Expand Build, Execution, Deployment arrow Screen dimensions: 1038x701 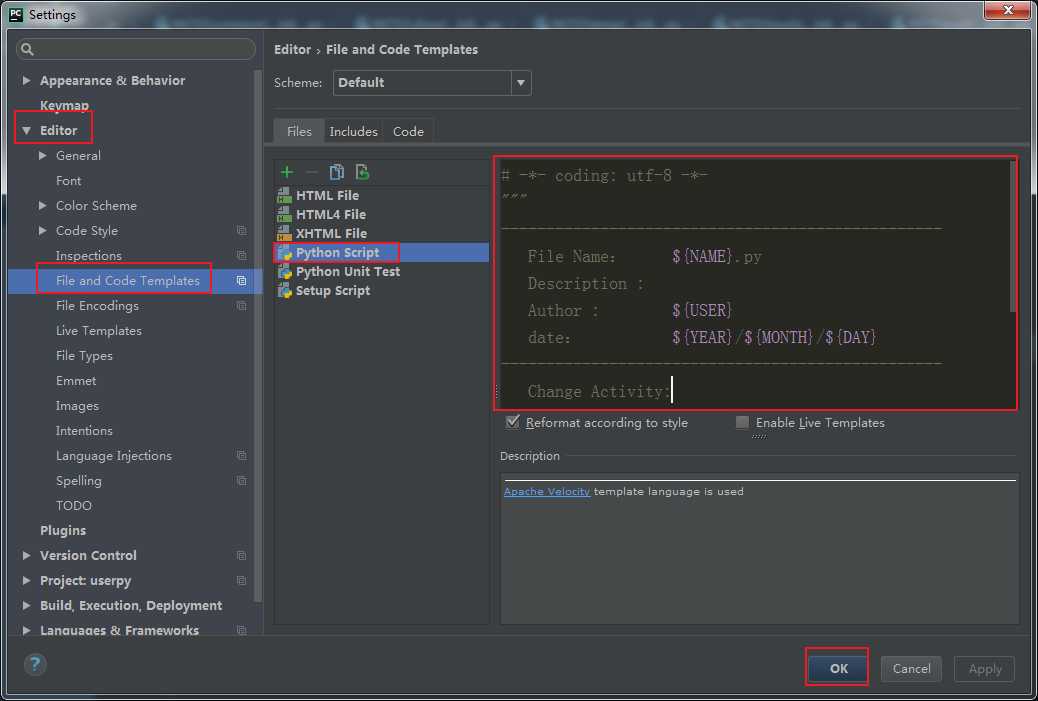pos(26,606)
